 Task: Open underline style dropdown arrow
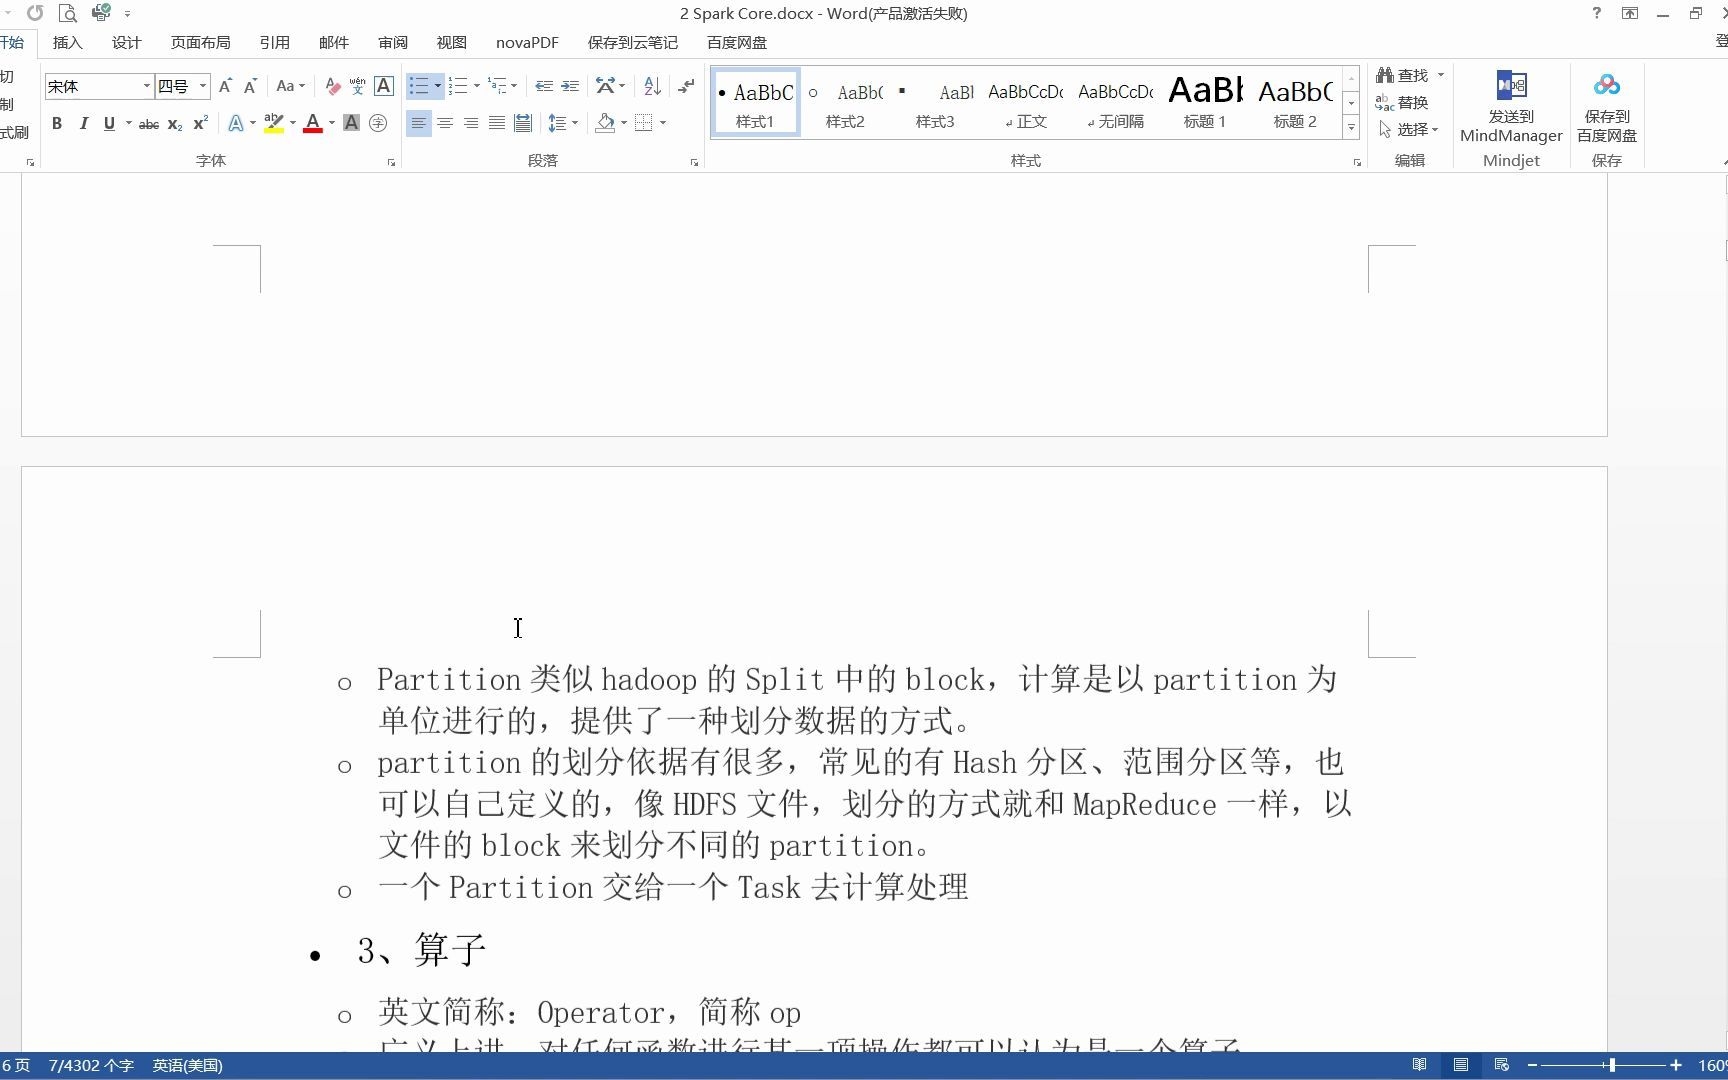pyautogui.click(x=129, y=123)
